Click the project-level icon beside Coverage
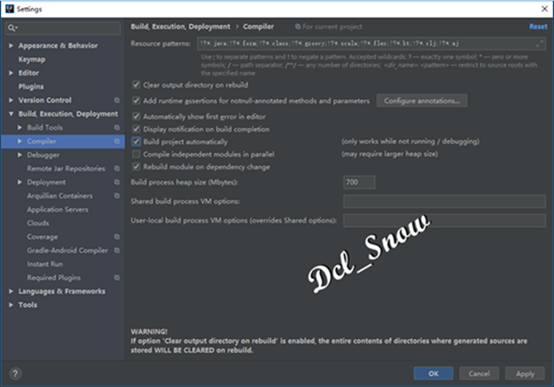Screen dimensions: 554x387 pyautogui.click(x=117, y=237)
